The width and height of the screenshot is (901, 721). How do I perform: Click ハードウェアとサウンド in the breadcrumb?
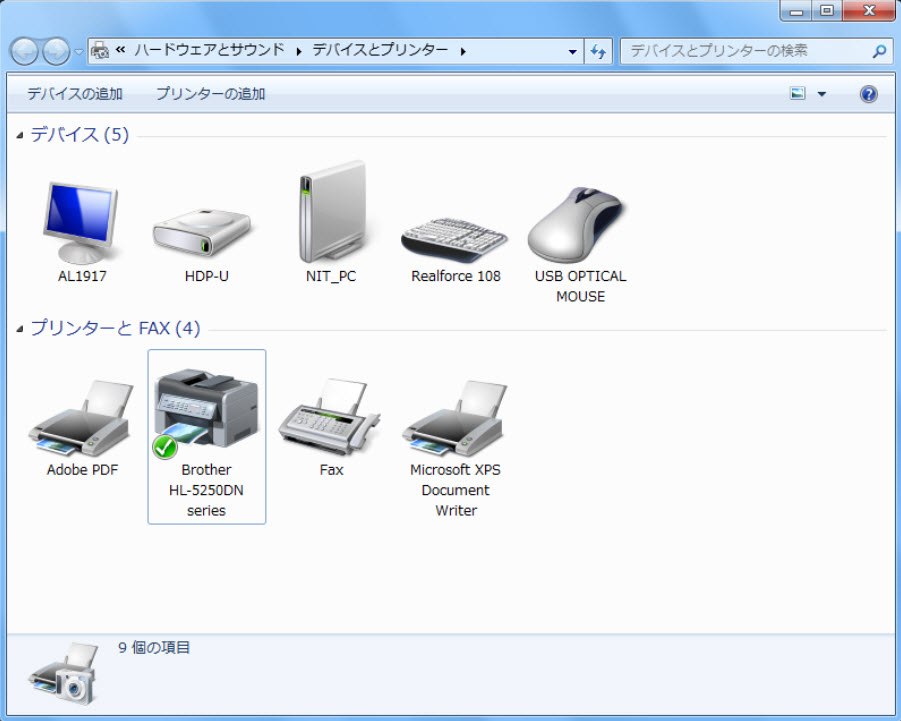(209, 50)
